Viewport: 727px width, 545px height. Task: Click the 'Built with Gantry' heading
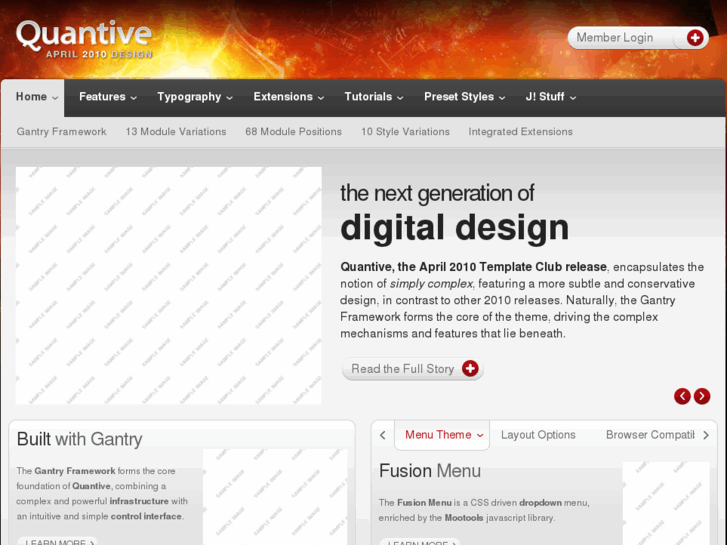point(79,439)
